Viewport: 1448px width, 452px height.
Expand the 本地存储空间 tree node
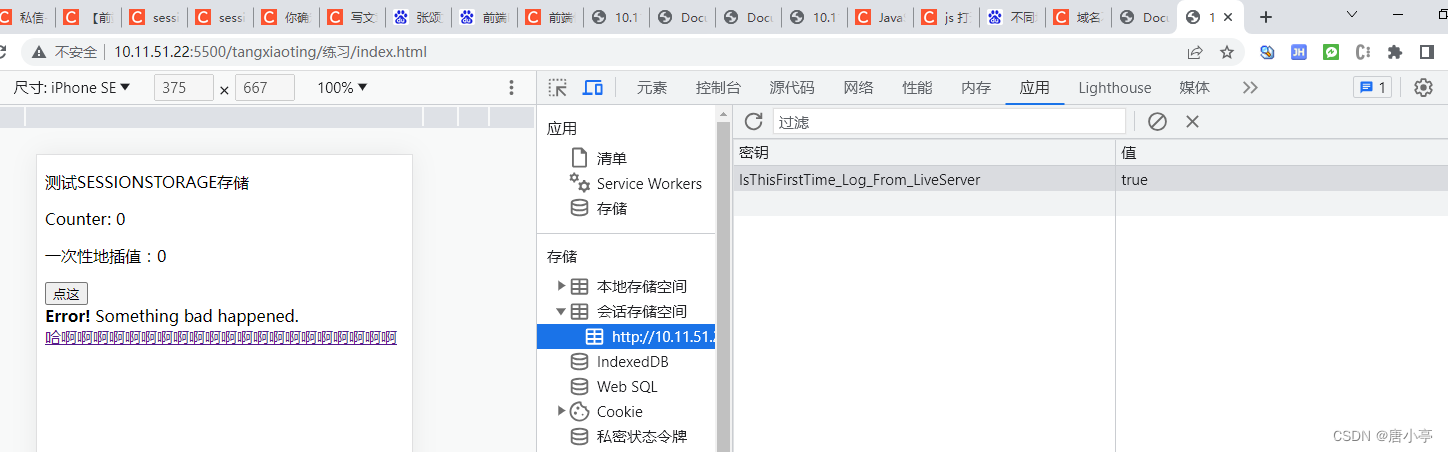click(561, 286)
